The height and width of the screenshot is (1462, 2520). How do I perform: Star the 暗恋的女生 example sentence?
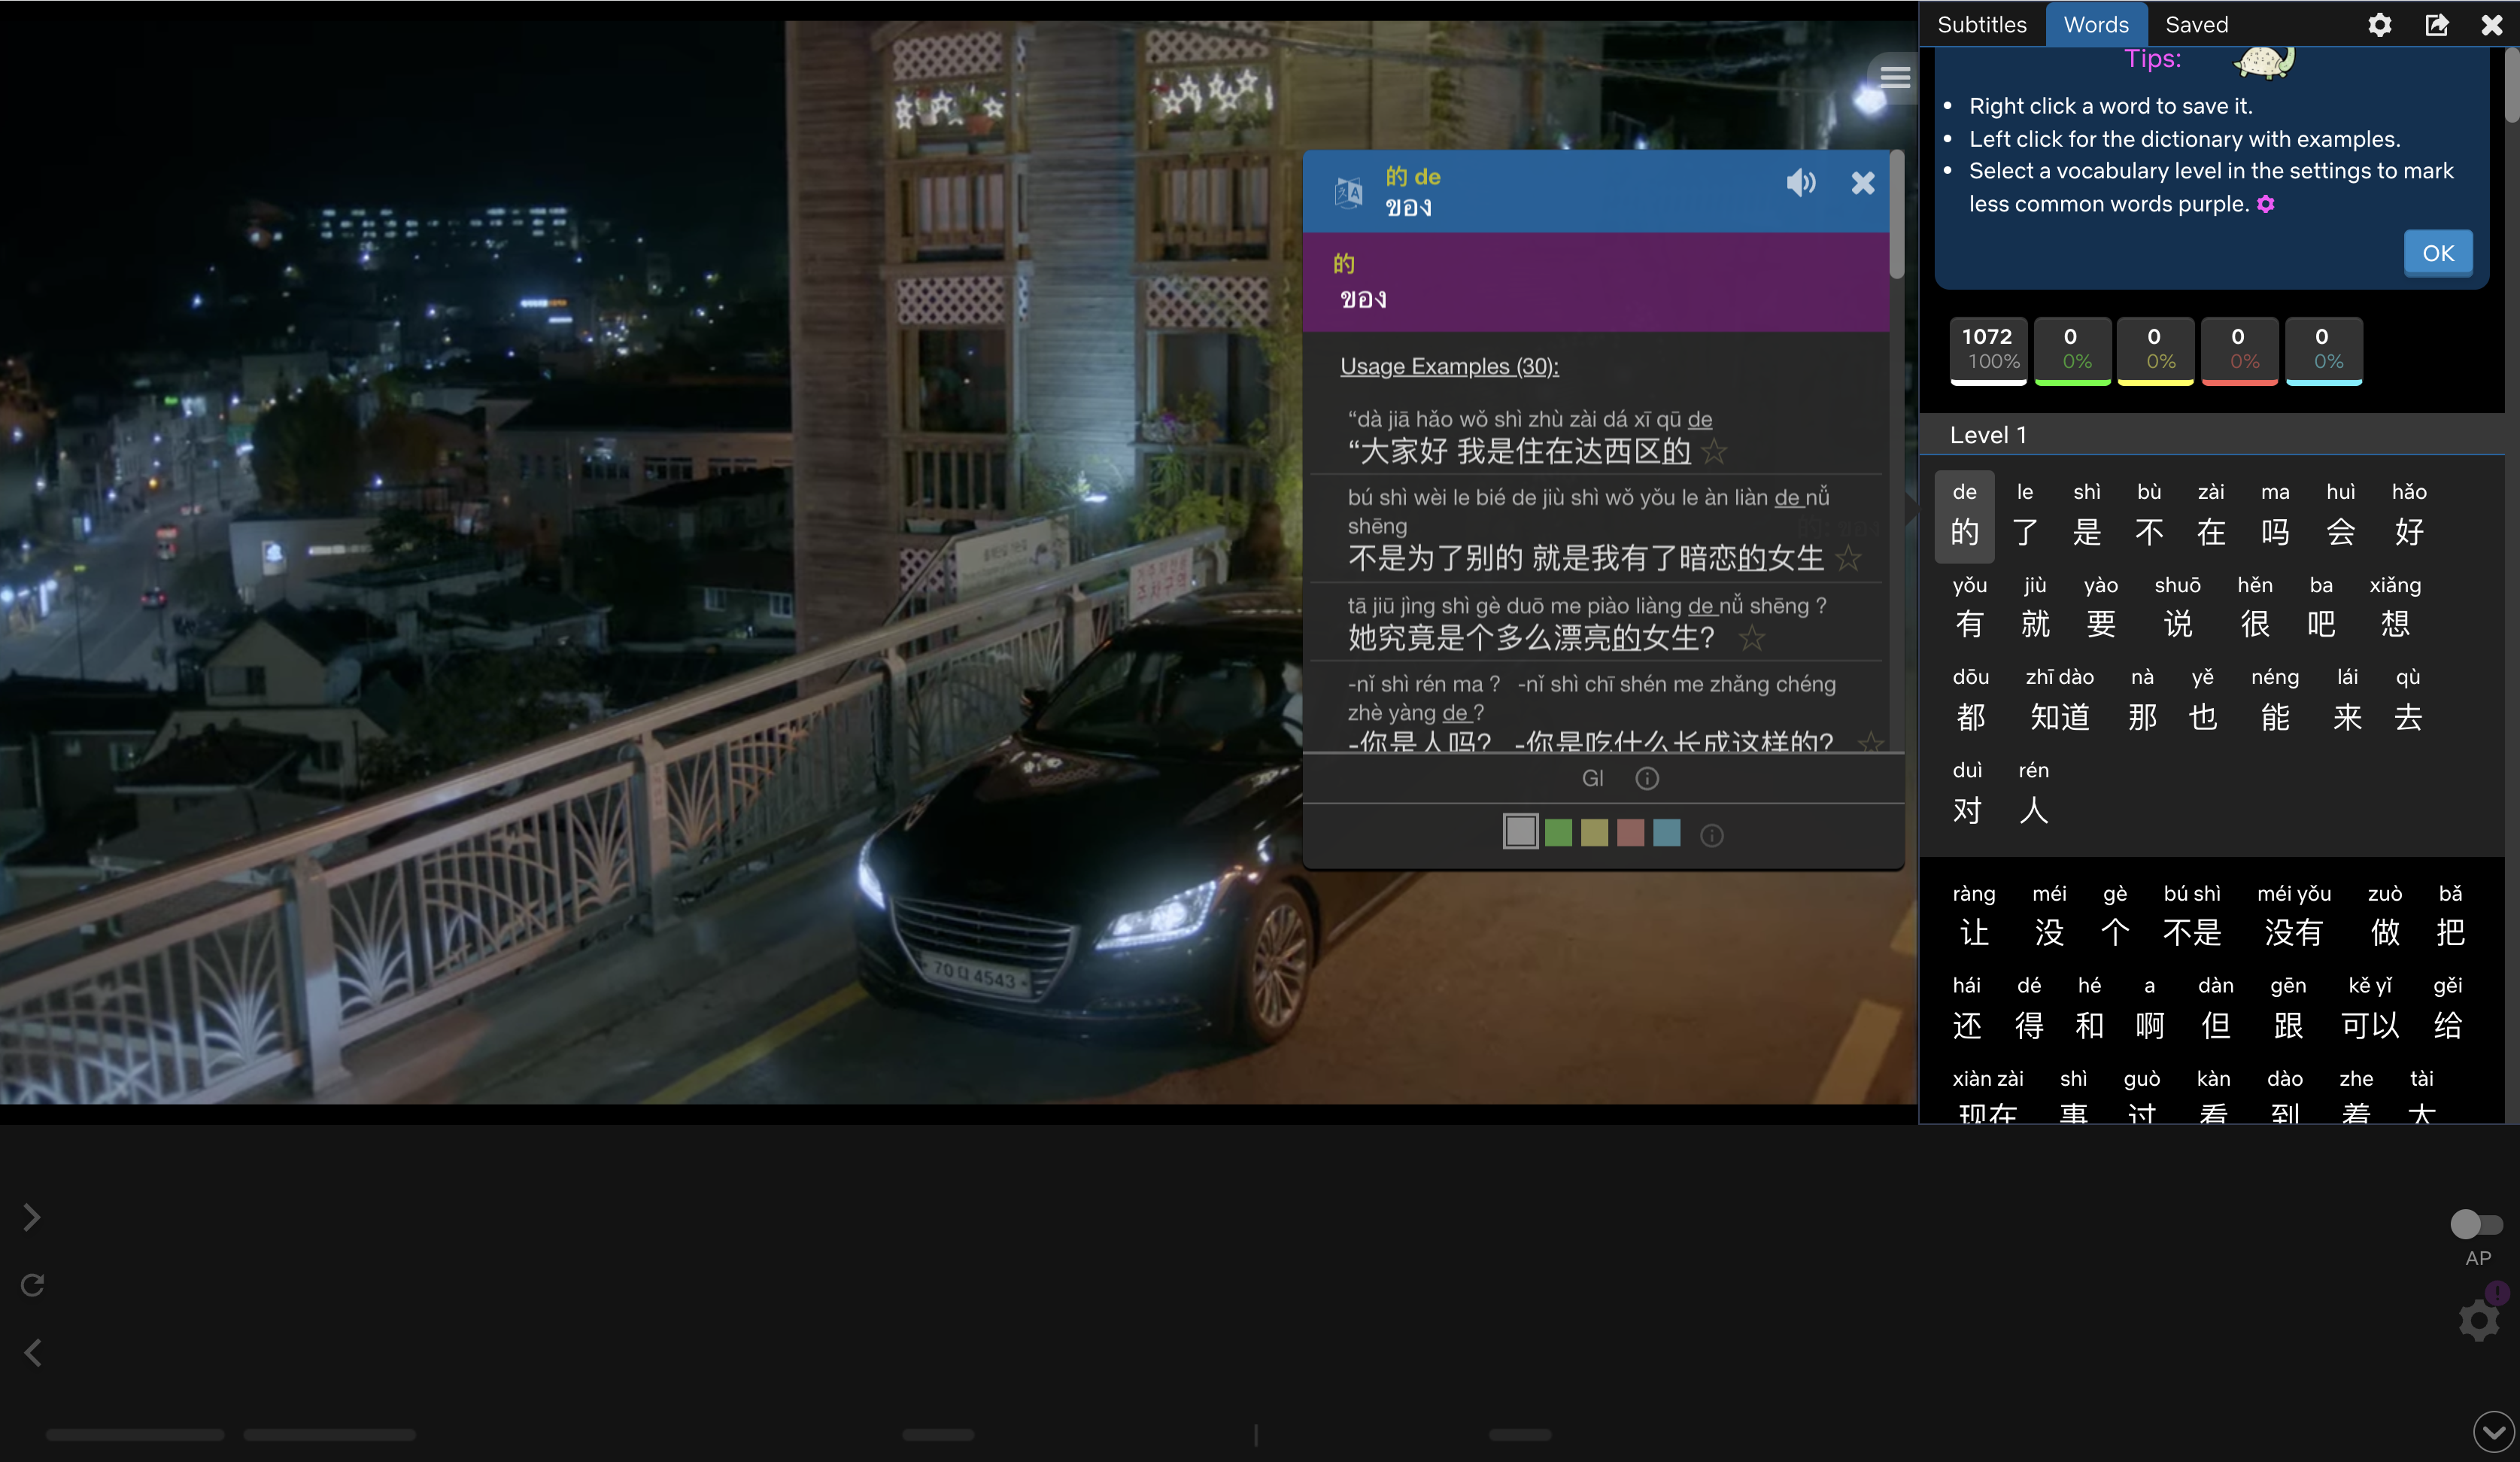click(x=1848, y=558)
